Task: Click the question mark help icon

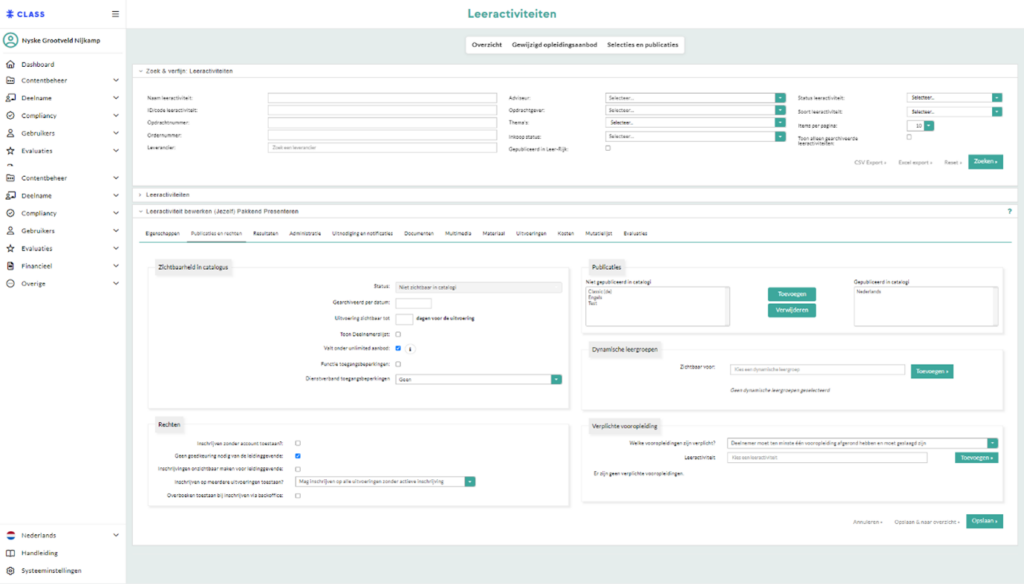Action: click(1010, 211)
